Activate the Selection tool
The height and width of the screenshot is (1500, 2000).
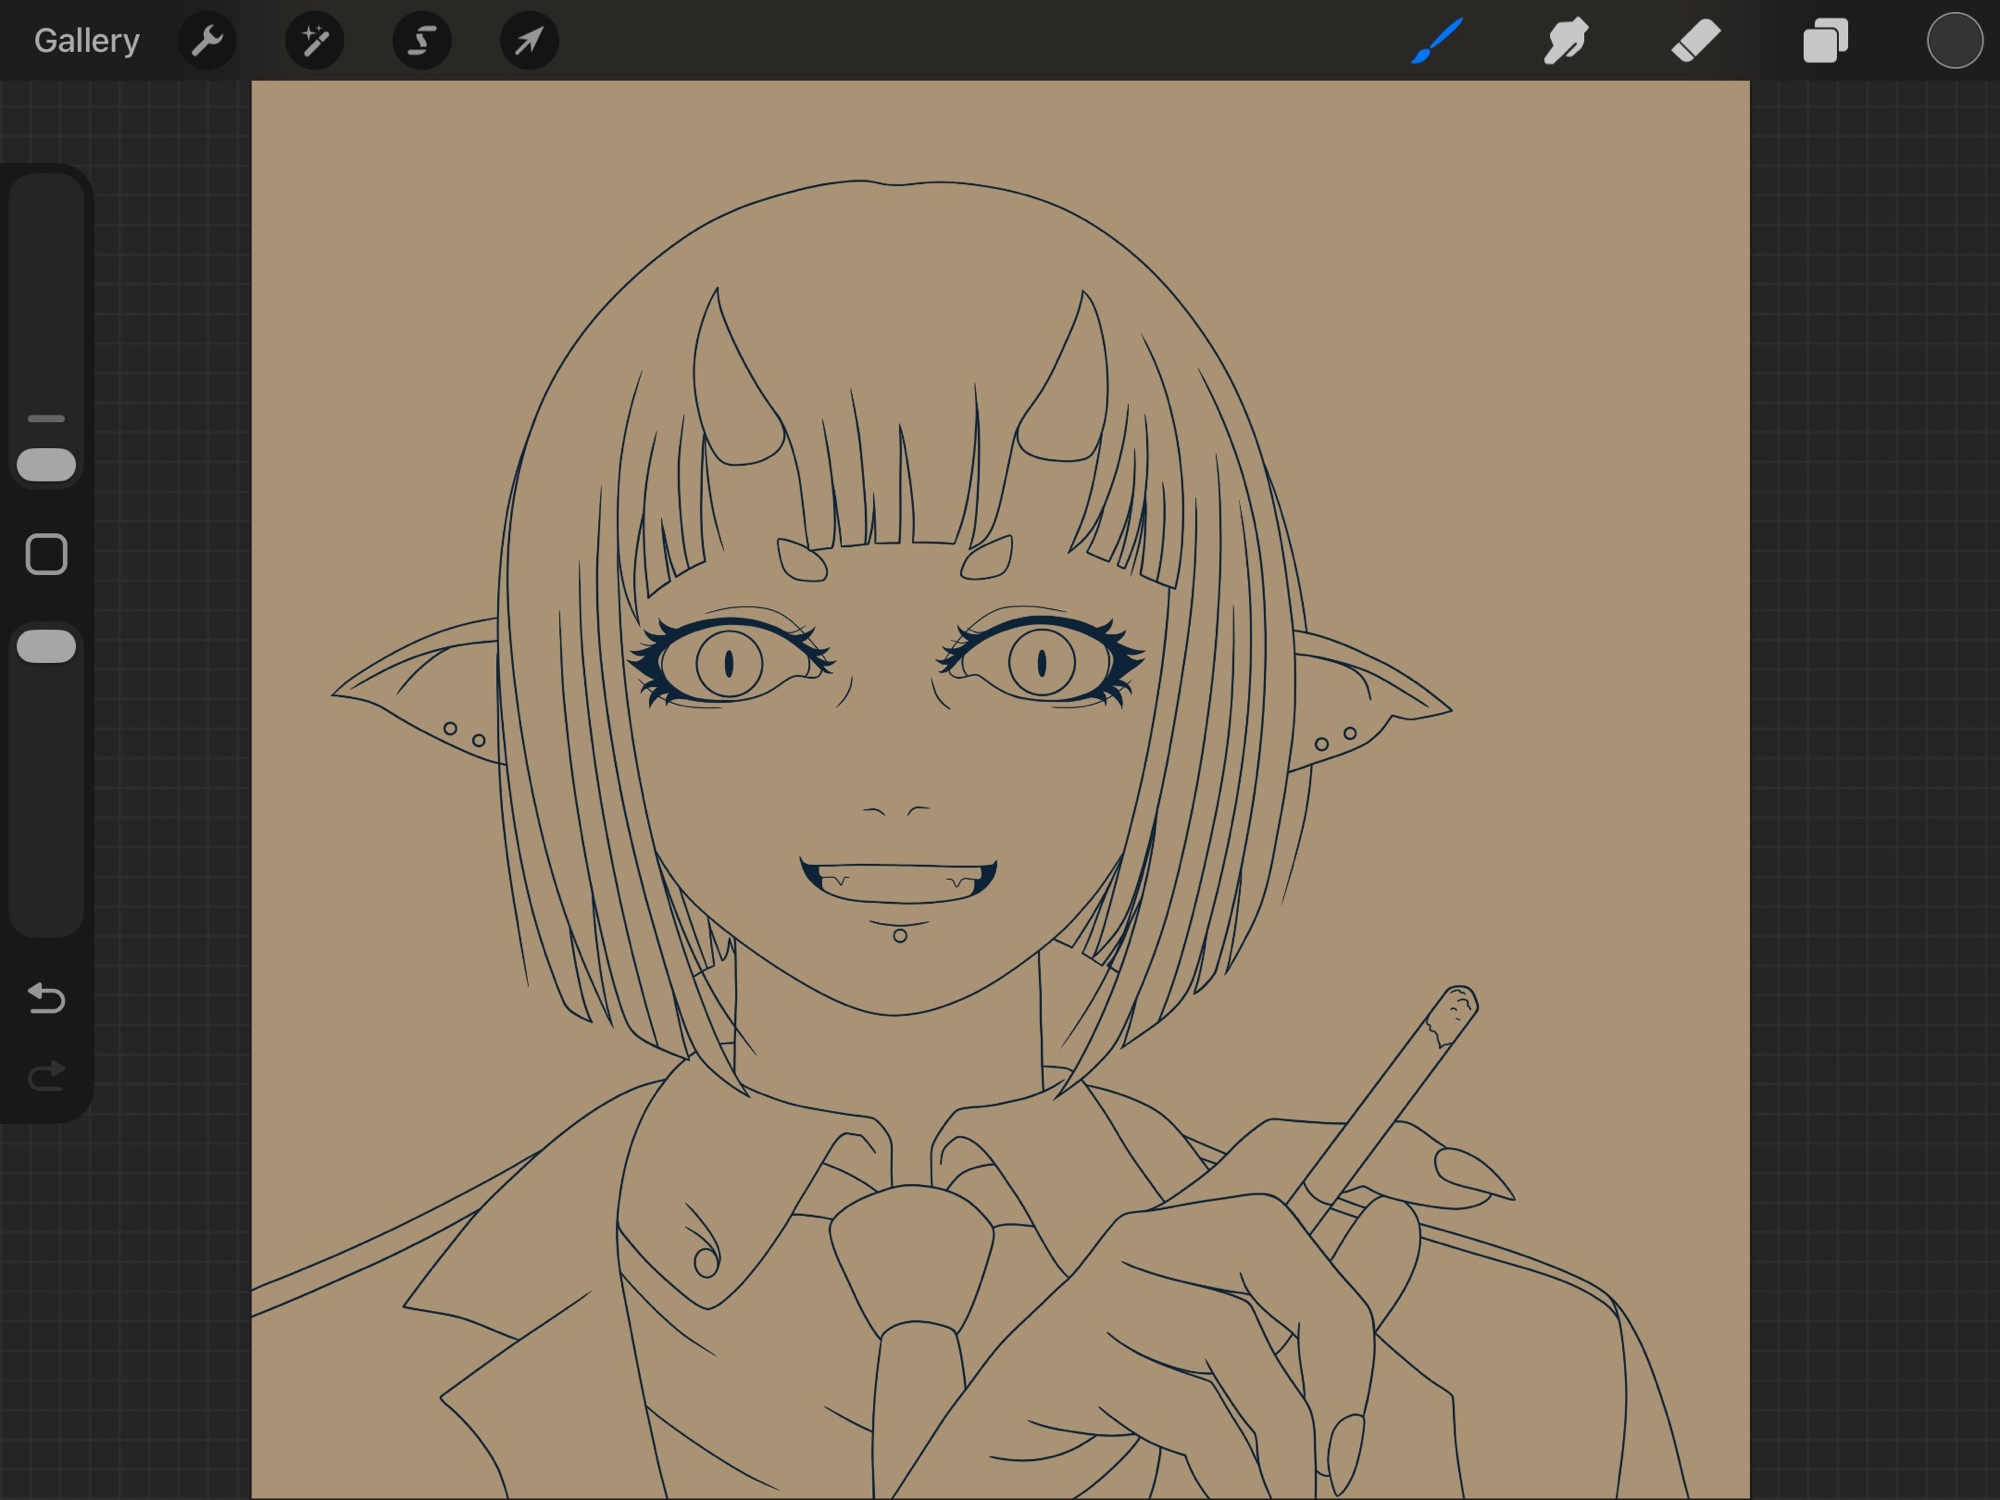click(x=422, y=41)
